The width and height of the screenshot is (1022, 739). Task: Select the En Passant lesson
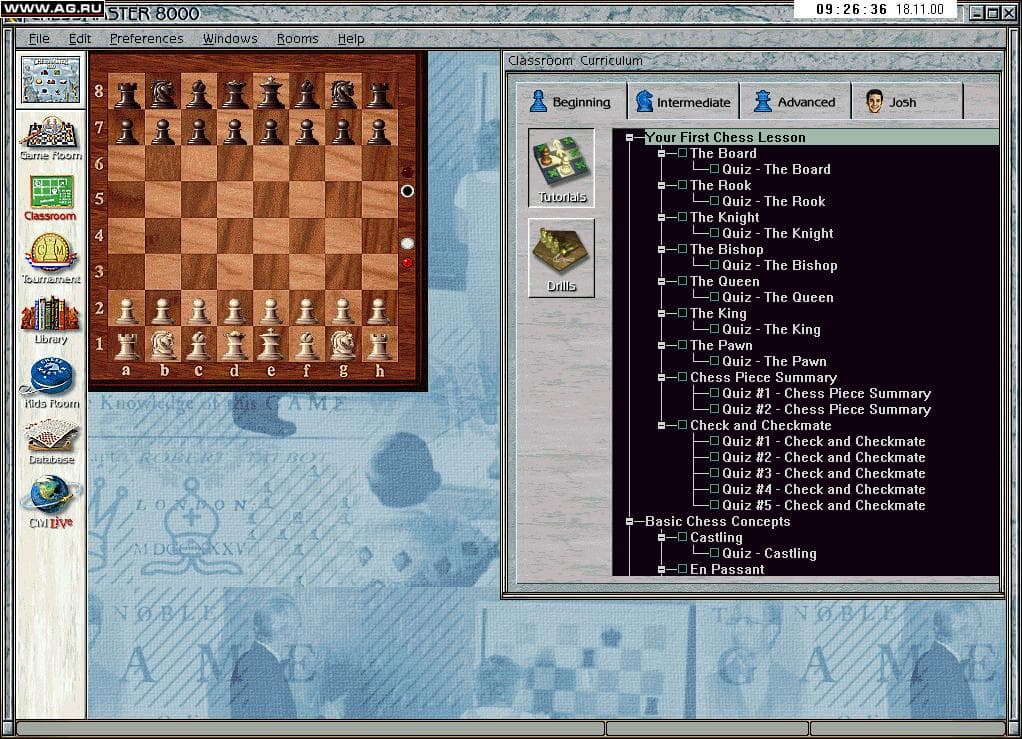pos(727,569)
